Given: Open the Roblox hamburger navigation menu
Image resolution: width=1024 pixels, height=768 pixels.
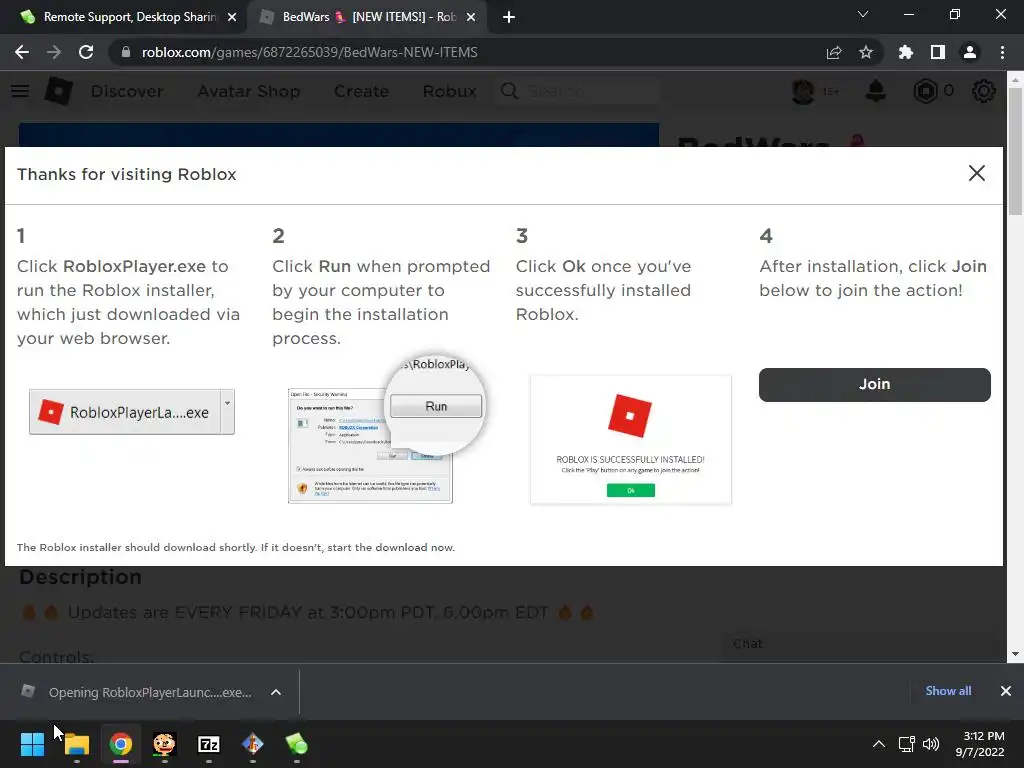Looking at the screenshot, I should tap(20, 91).
